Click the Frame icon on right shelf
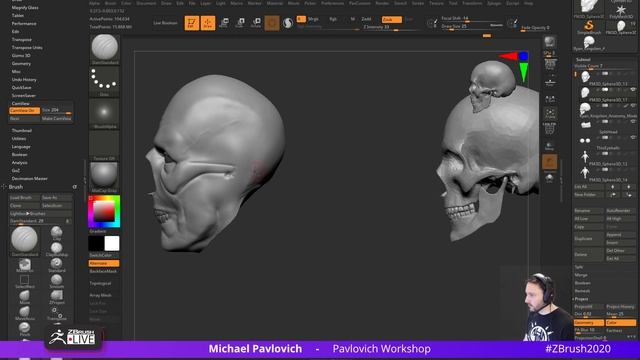Screen dimensions: 640x360 click(550, 113)
